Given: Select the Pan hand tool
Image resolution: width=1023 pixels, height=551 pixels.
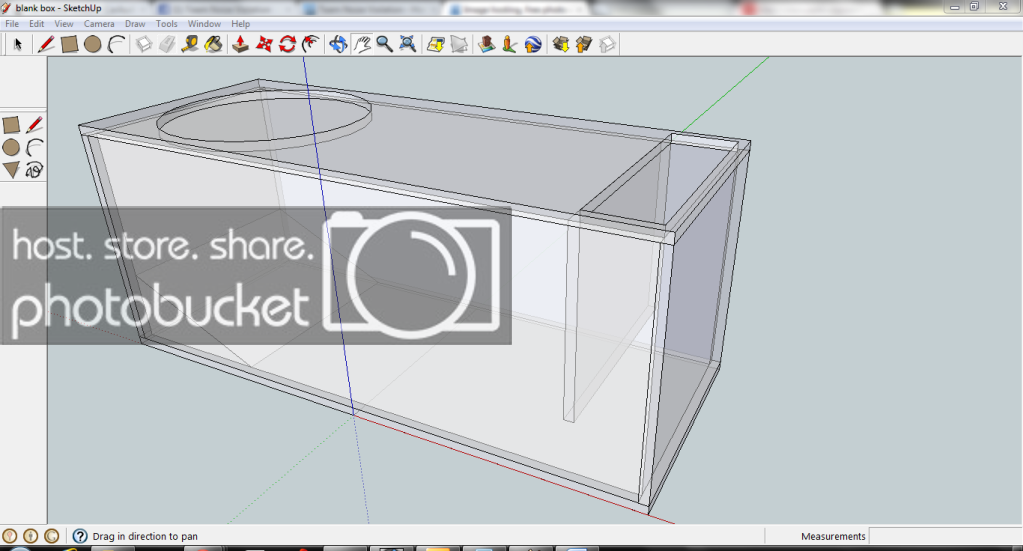Looking at the screenshot, I should point(361,44).
